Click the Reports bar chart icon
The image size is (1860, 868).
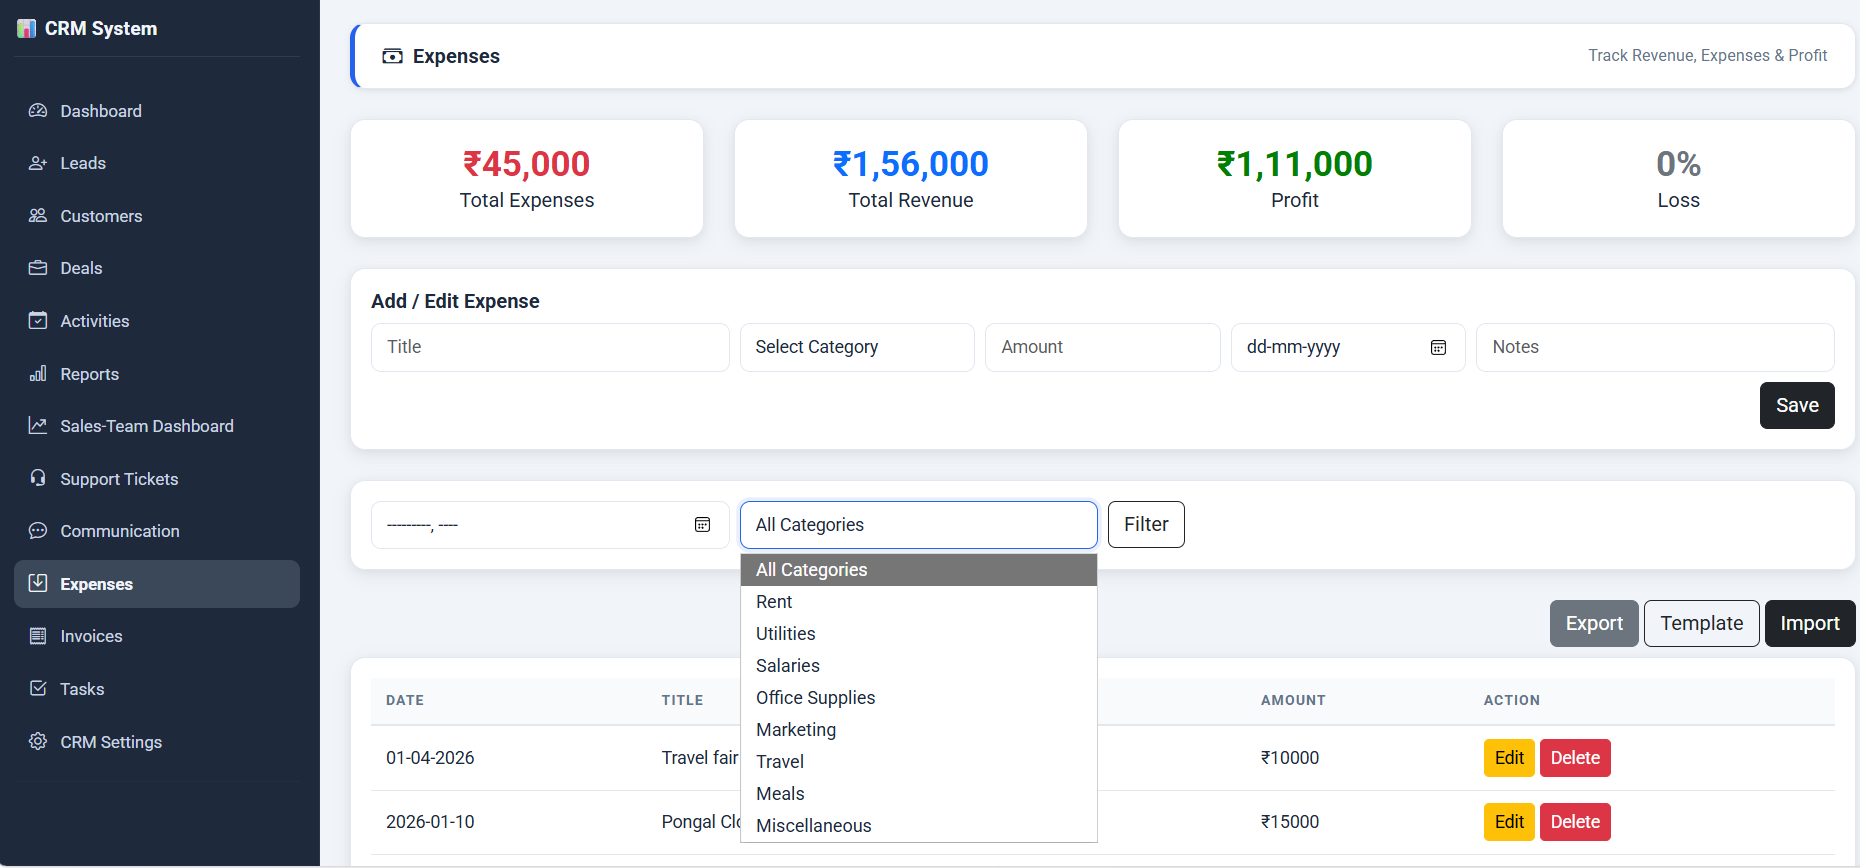[x=38, y=374]
